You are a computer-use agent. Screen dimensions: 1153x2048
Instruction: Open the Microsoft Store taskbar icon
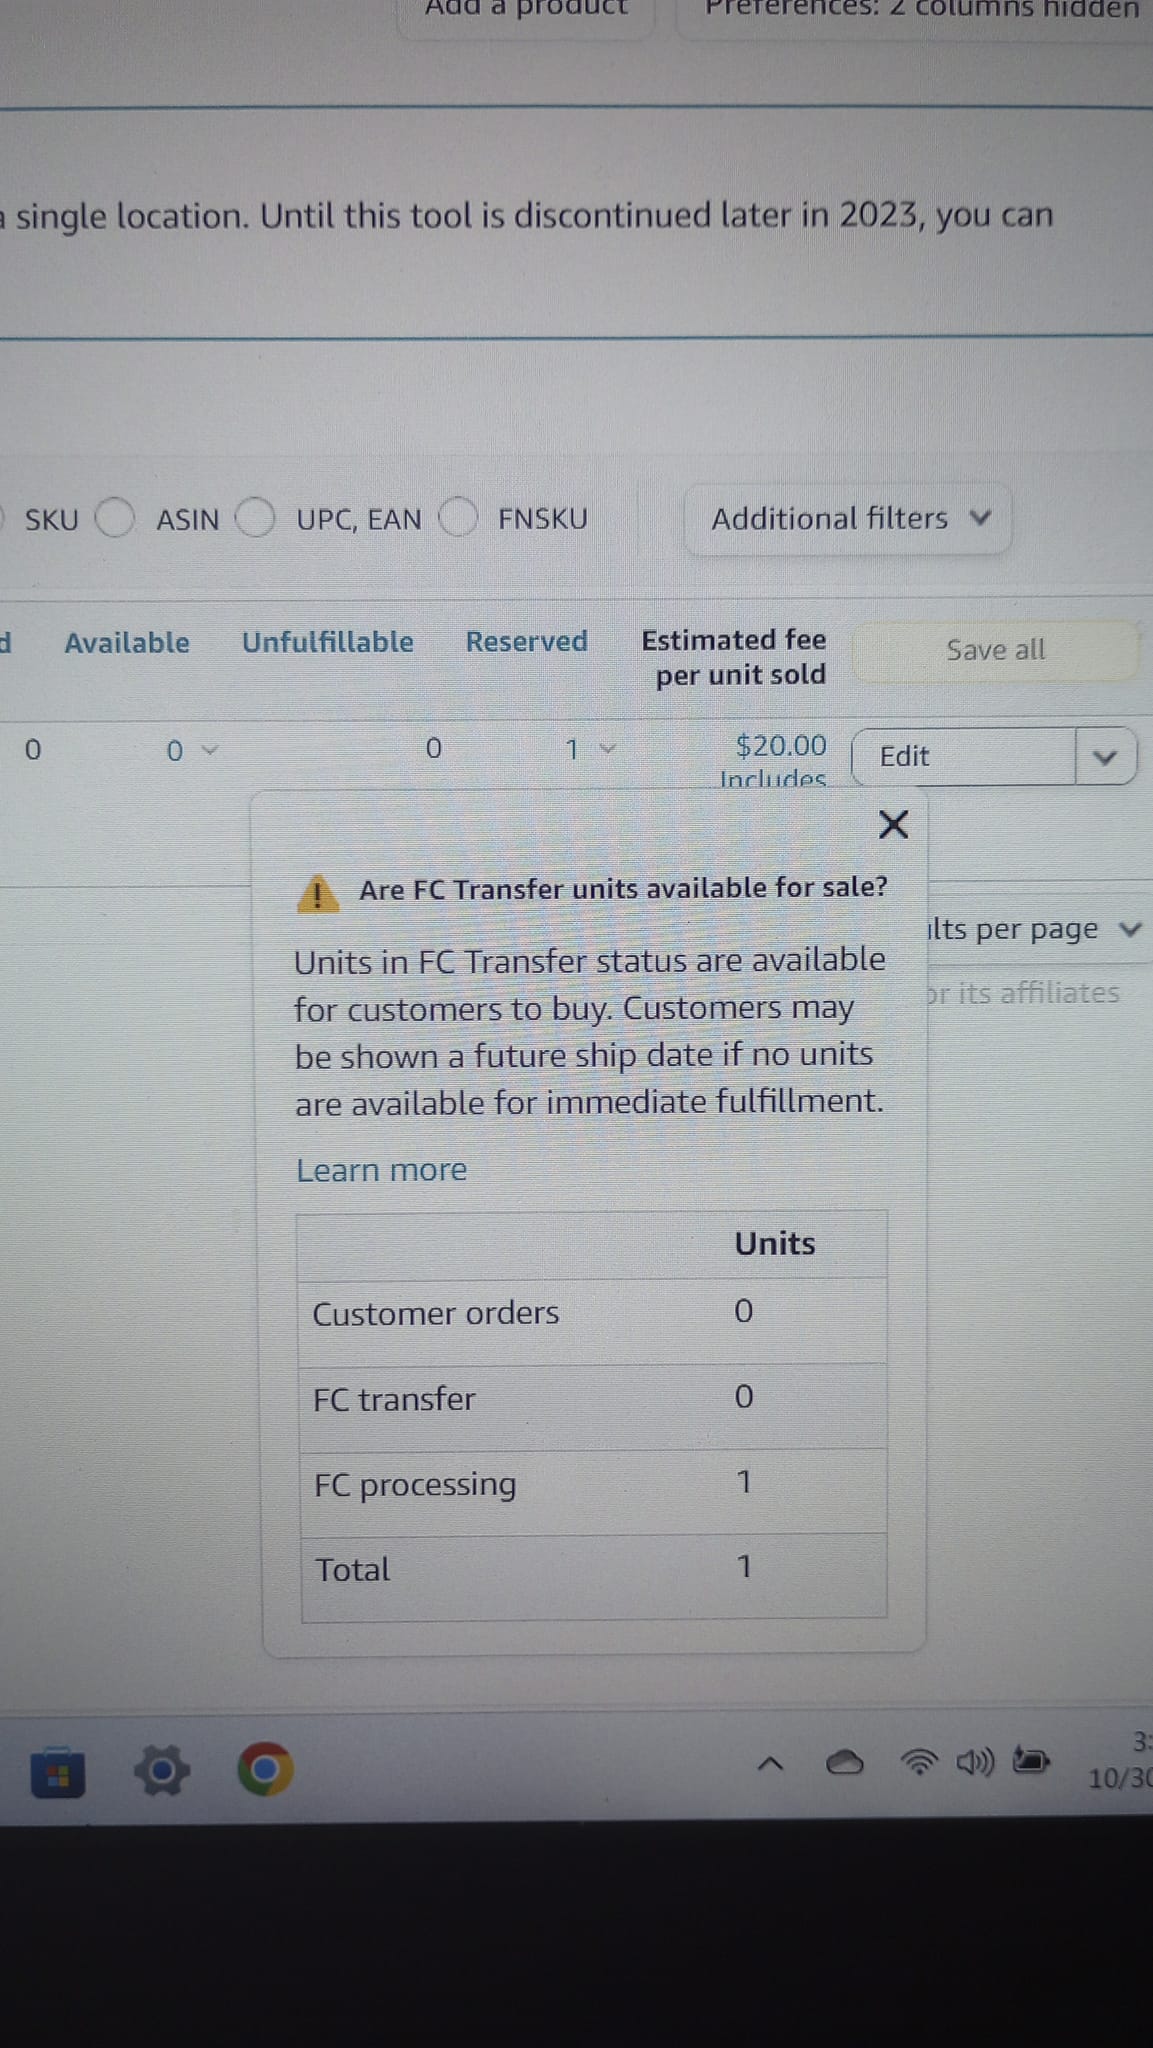coord(58,1773)
